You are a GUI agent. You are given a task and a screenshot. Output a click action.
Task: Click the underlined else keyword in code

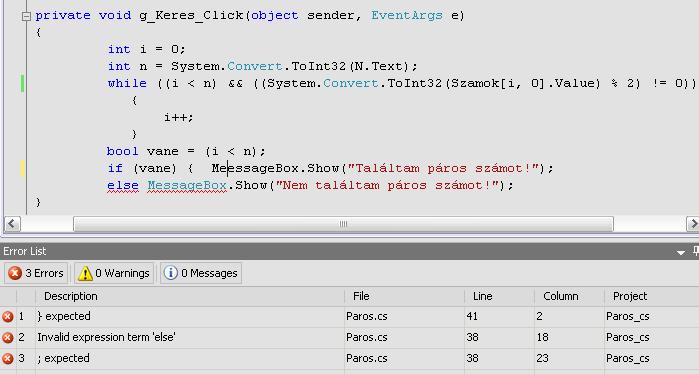[123, 185]
